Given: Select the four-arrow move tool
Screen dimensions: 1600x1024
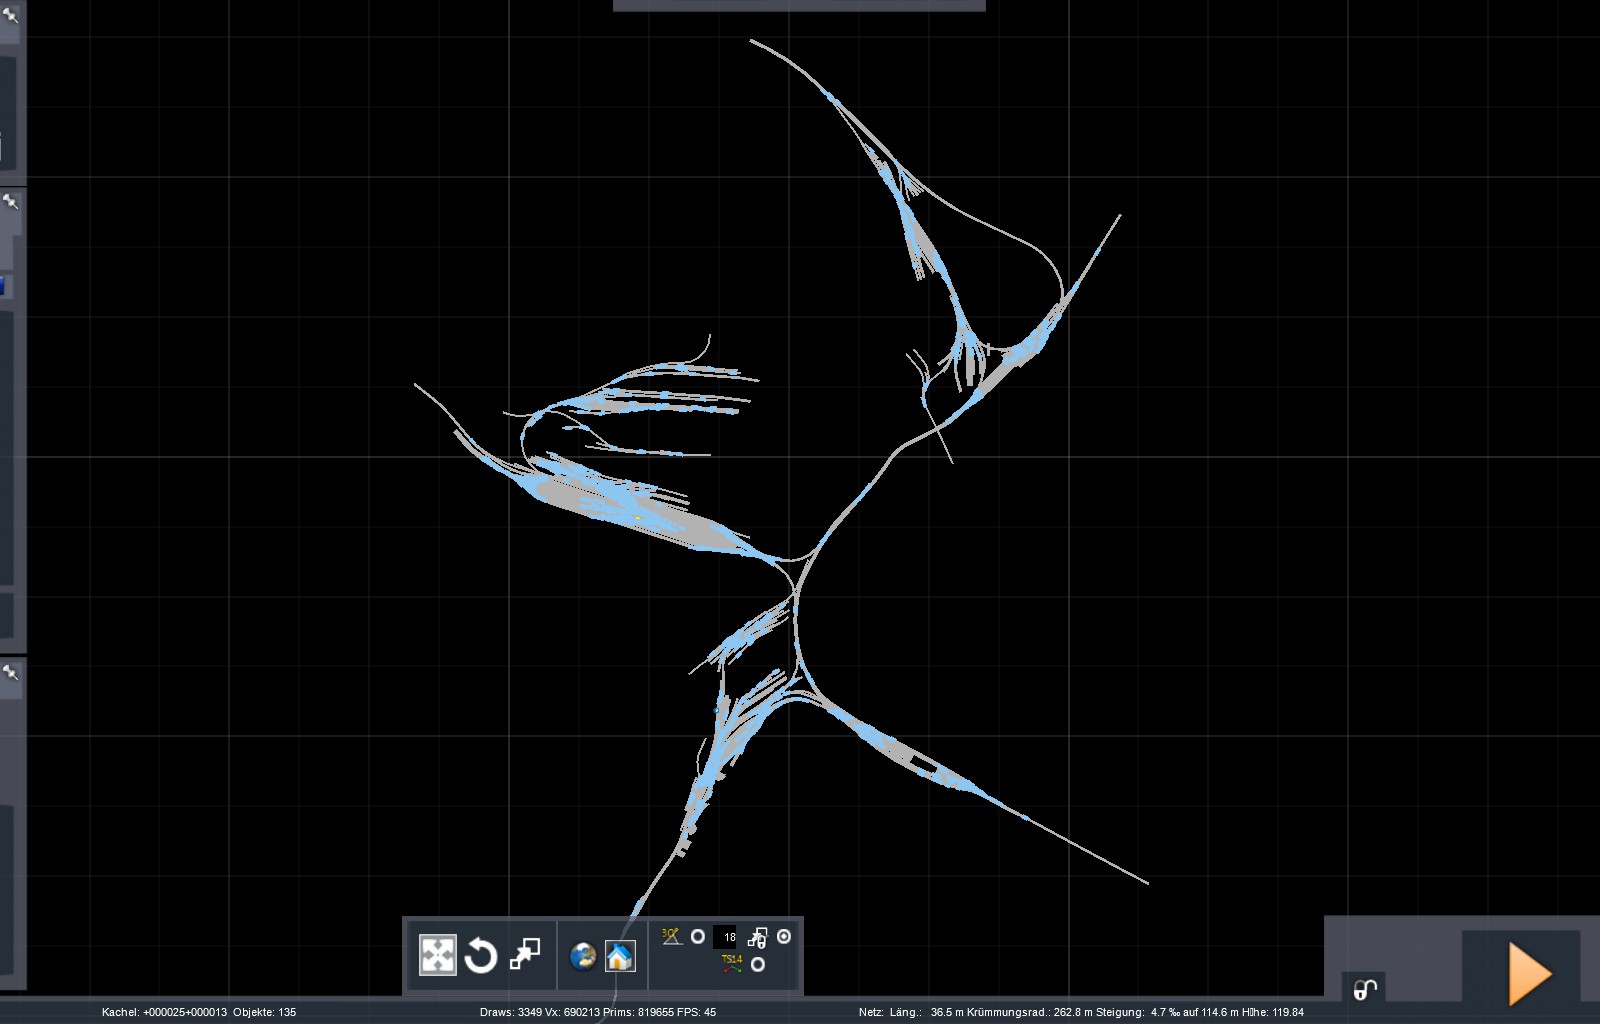Looking at the screenshot, I should [x=437, y=955].
